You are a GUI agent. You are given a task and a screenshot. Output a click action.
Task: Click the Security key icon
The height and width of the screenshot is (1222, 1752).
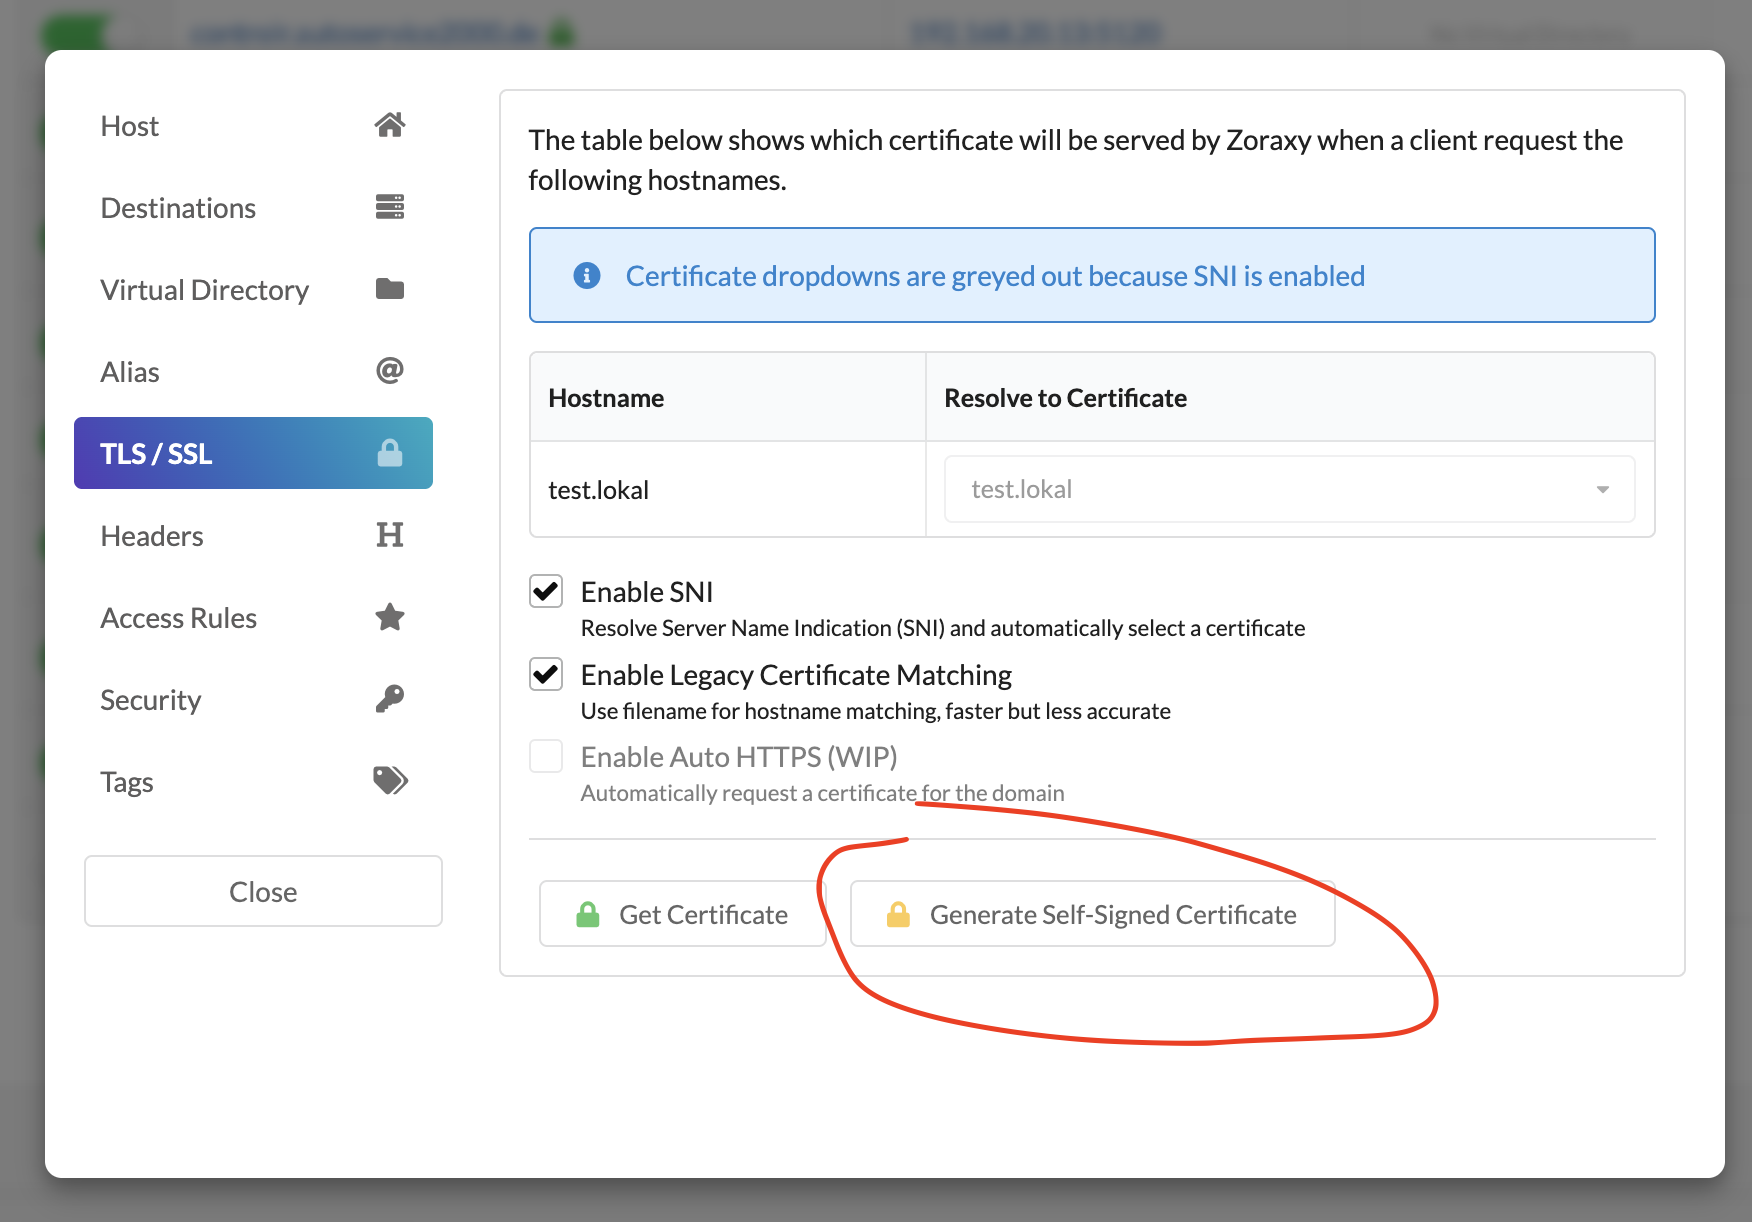click(x=390, y=699)
